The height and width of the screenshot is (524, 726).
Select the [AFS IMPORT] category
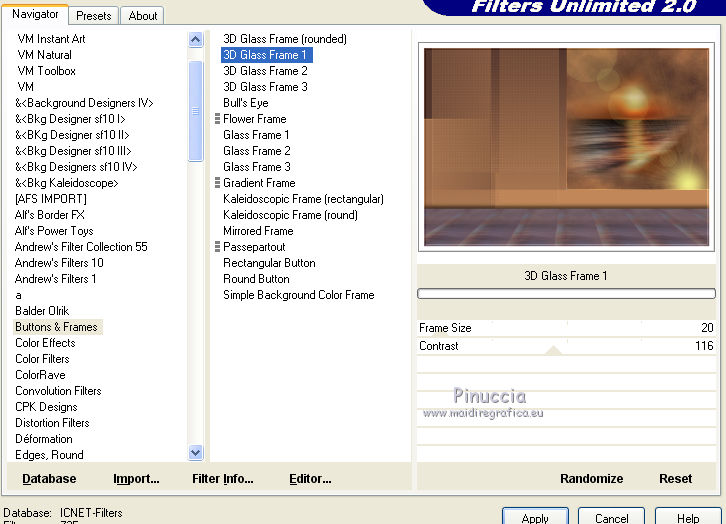51,199
